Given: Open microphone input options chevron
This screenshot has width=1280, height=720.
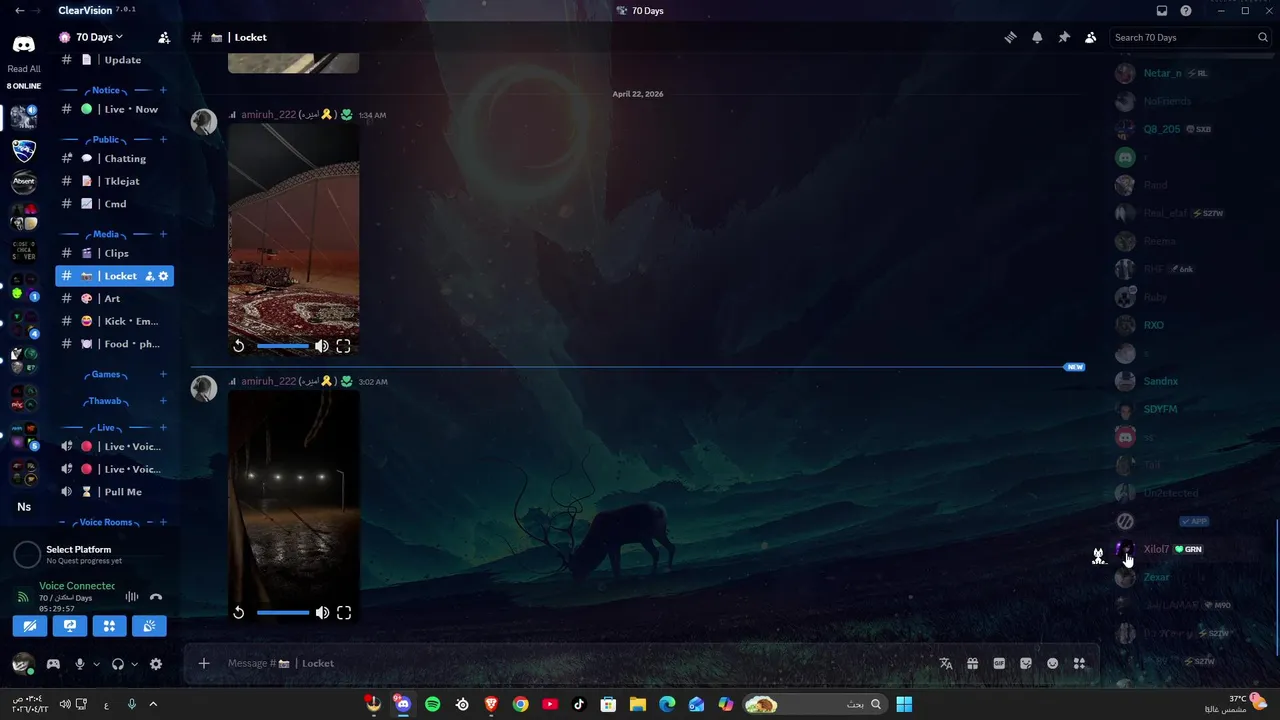Looking at the screenshot, I should click(x=96, y=664).
